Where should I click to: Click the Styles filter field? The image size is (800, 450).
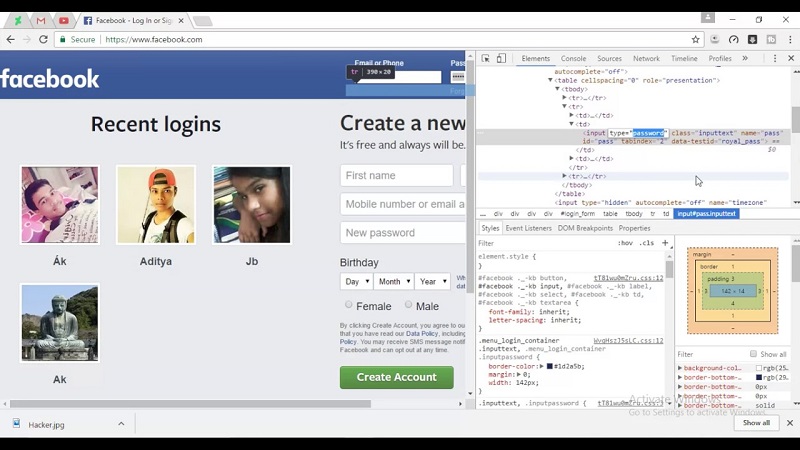pos(546,243)
